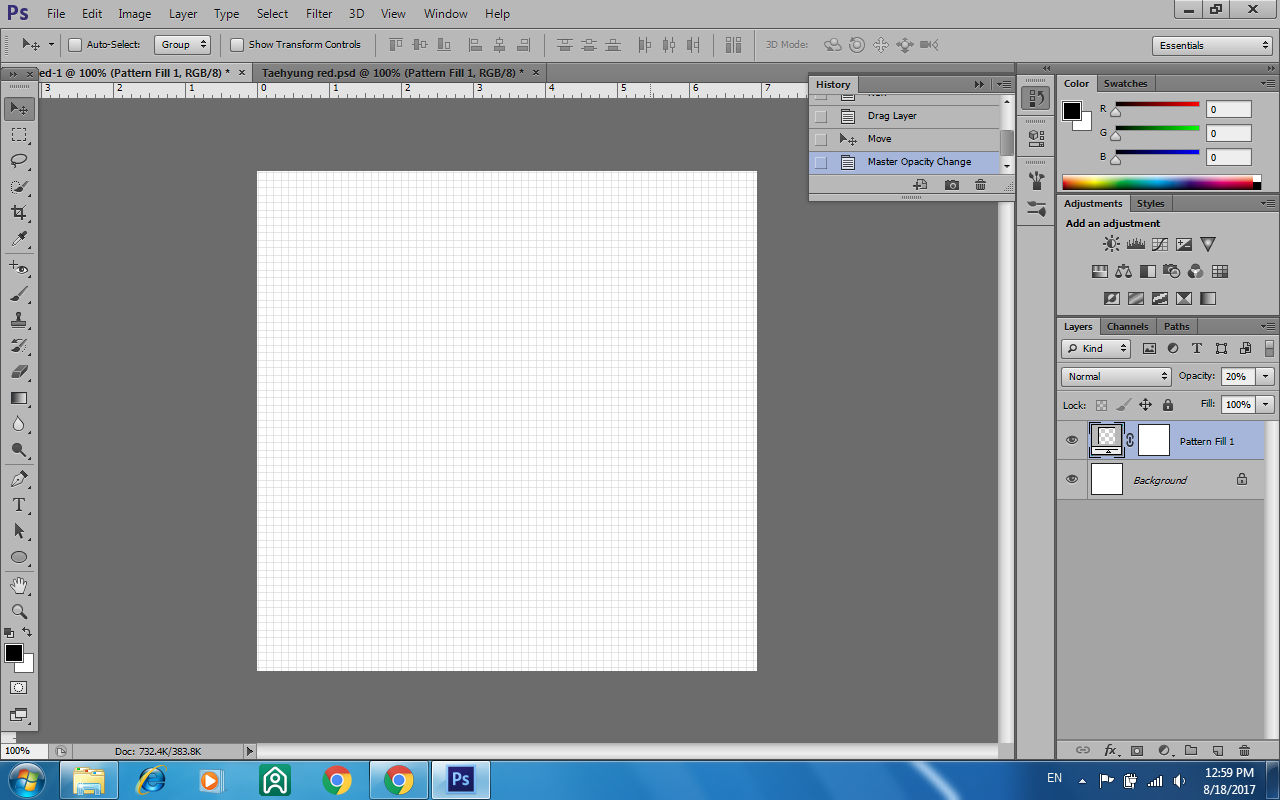Switch to the Channels tab
The height and width of the screenshot is (800, 1280).
point(1127,326)
